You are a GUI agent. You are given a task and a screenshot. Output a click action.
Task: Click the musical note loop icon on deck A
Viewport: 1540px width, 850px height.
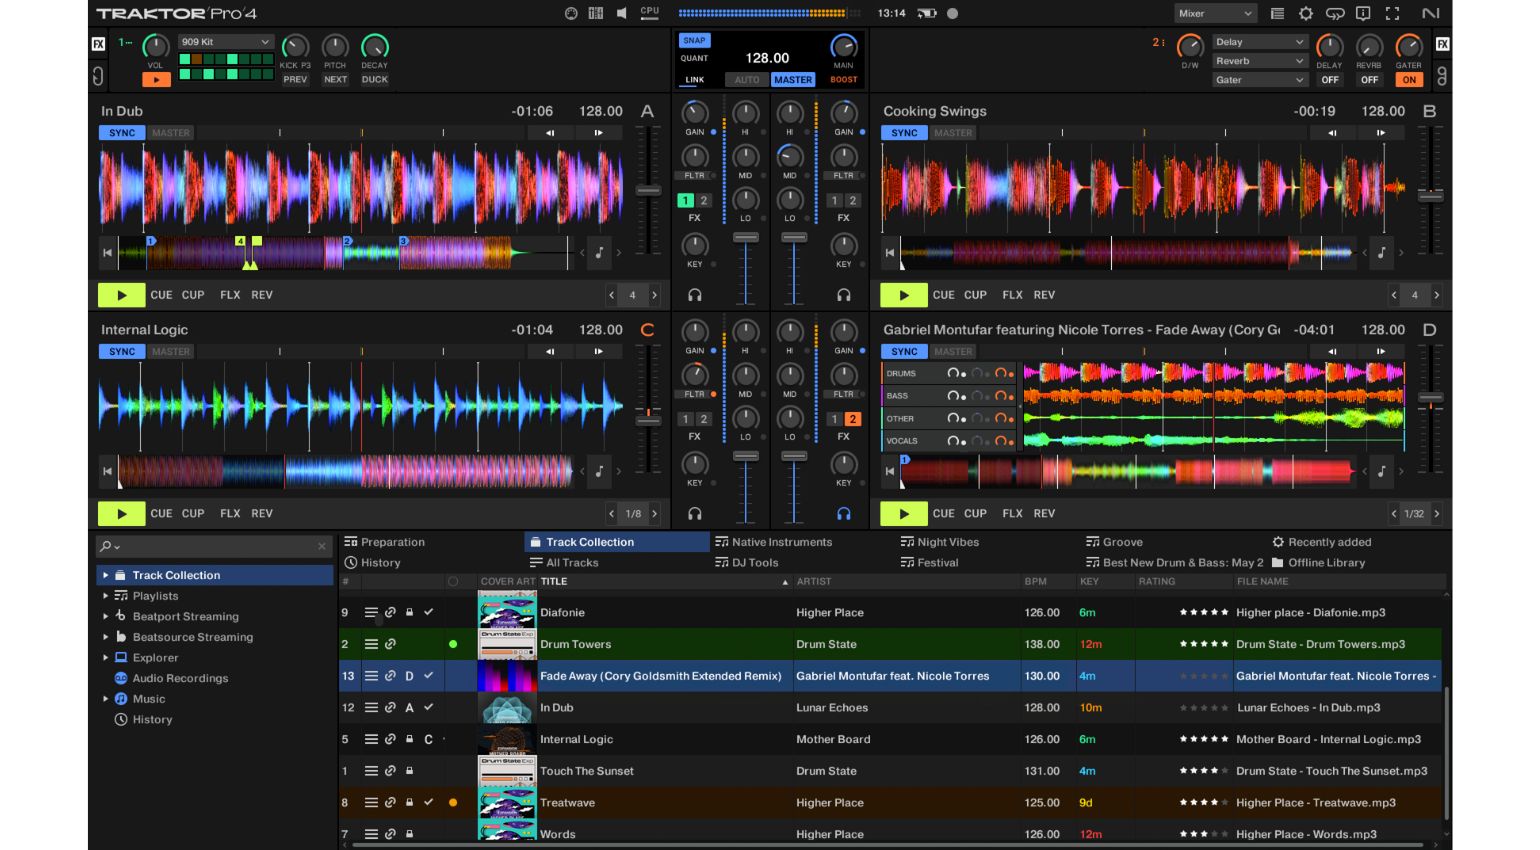[599, 253]
